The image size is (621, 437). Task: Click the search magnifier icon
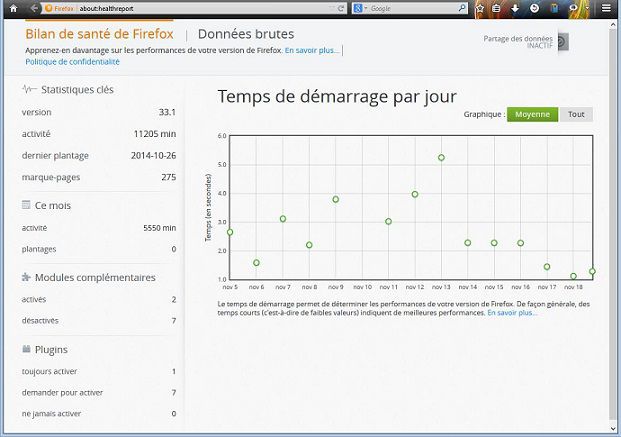pos(462,8)
